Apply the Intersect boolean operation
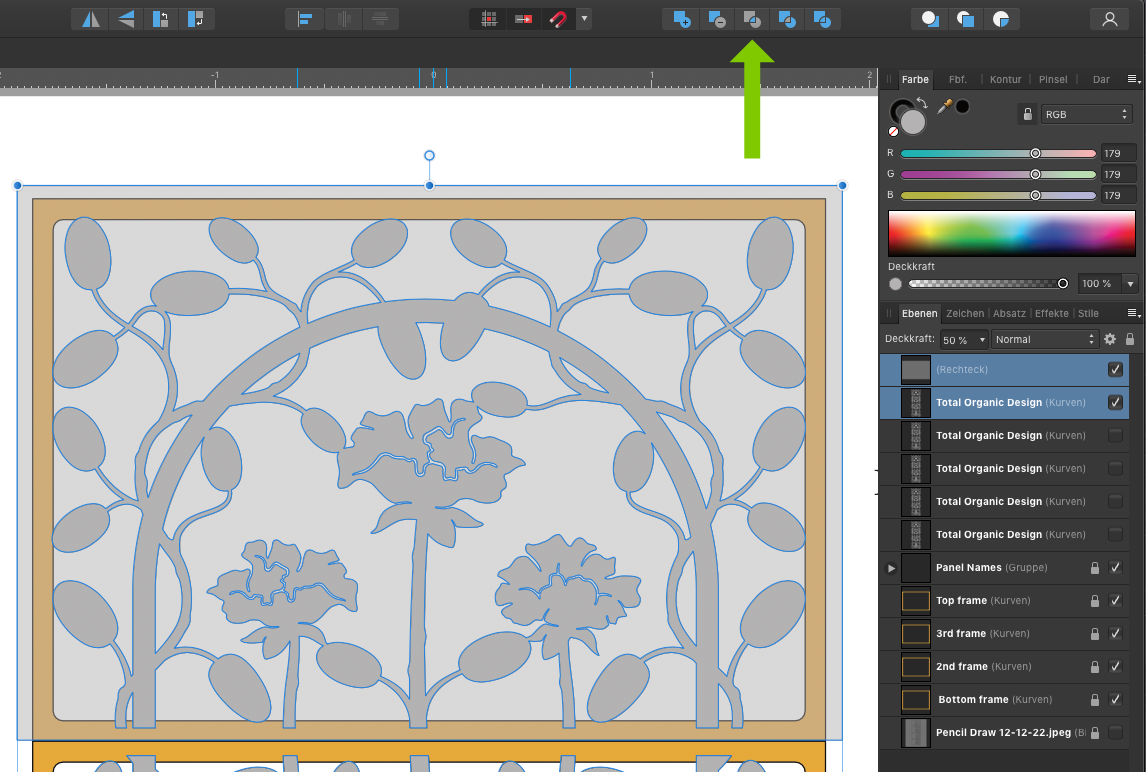 pyautogui.click(x=751, y=19)
